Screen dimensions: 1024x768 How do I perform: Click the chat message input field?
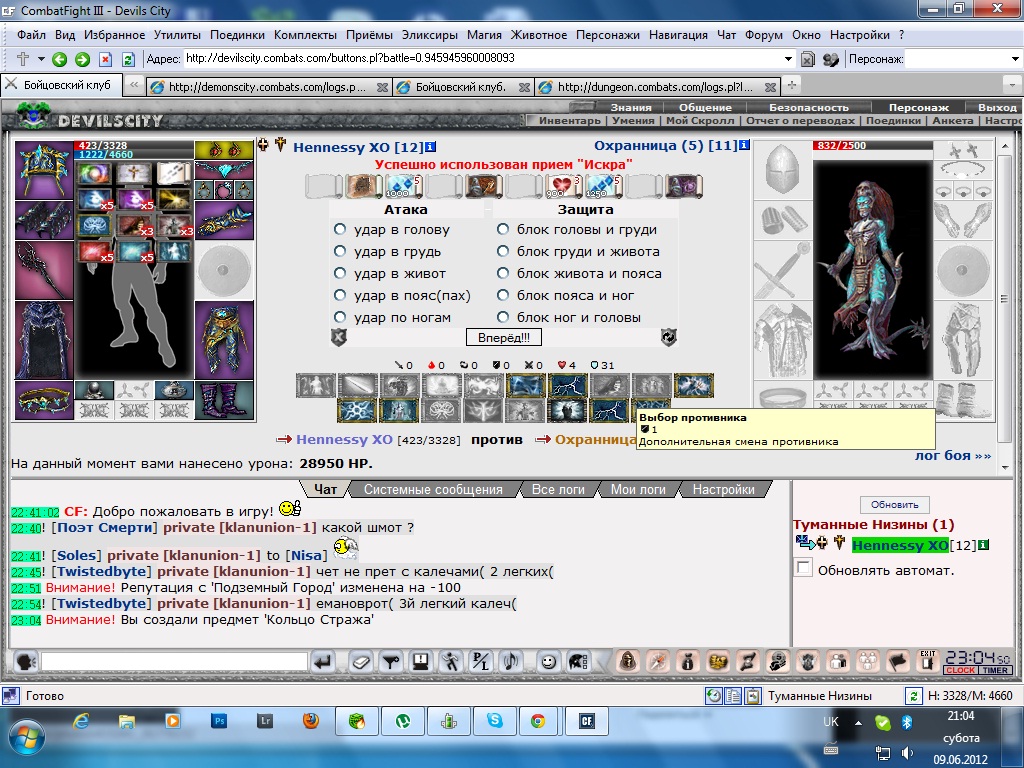(174, 662)
